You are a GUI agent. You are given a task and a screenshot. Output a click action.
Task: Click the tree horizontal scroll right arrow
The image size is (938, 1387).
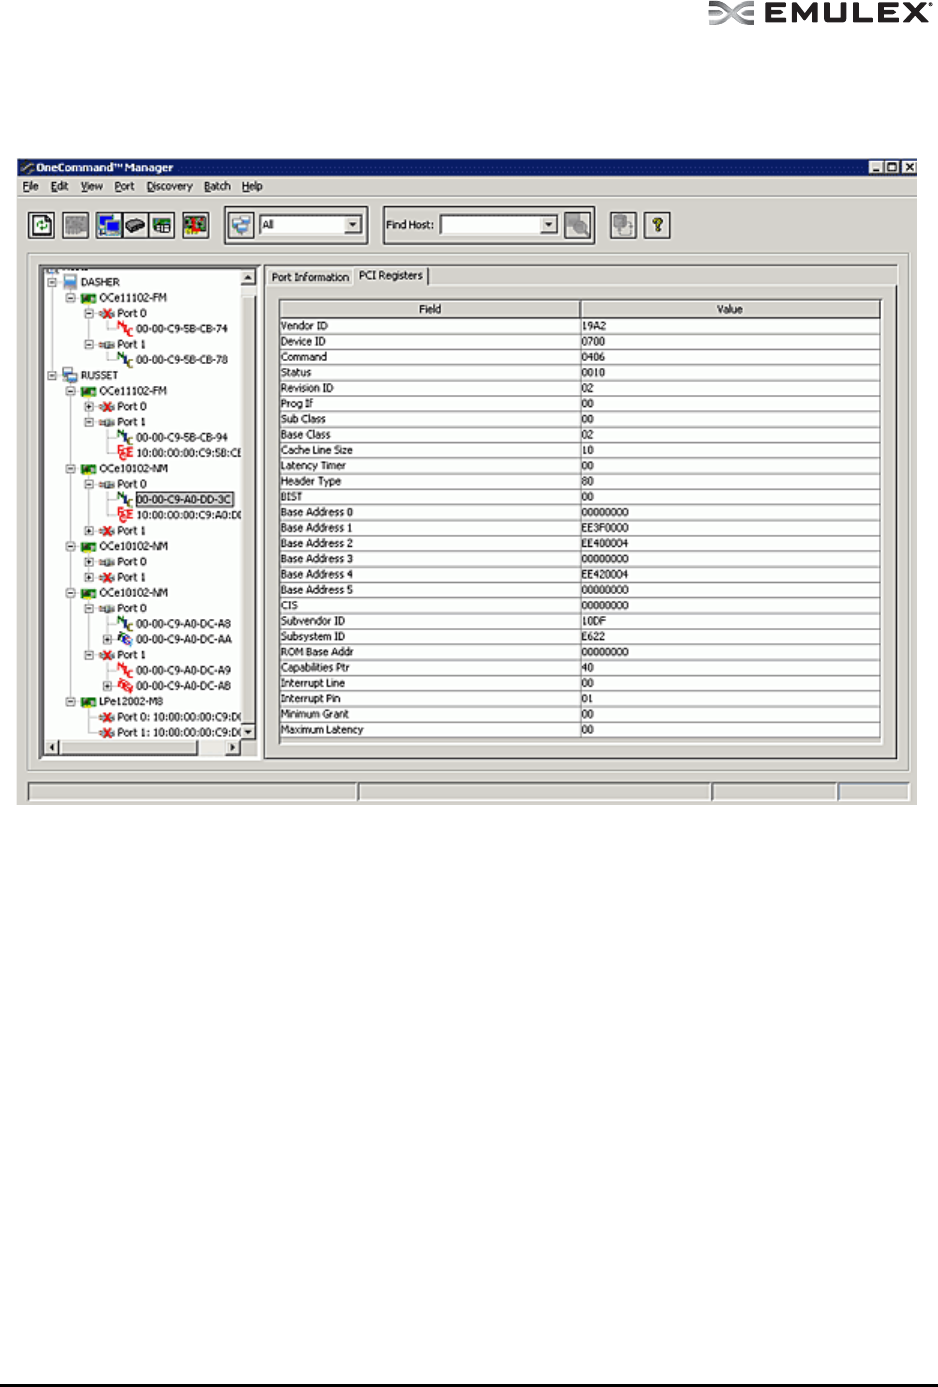point(233,747)
